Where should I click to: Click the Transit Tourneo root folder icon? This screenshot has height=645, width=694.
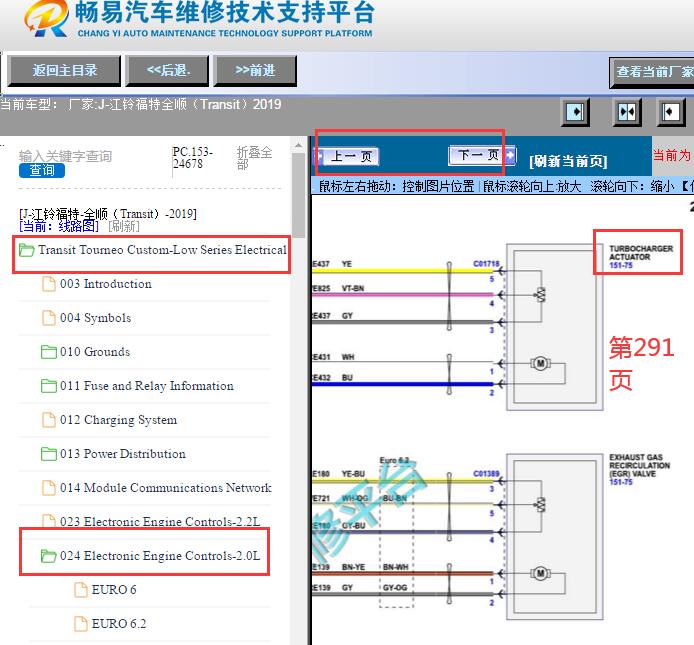point(27,250)
